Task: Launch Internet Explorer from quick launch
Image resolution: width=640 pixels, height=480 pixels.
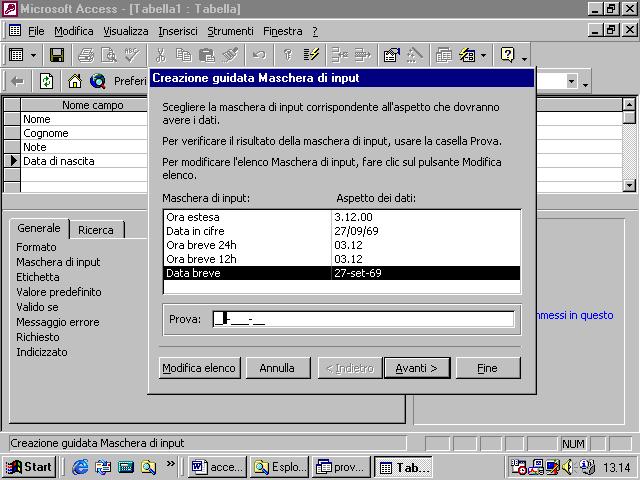Action: pos(80,467)
